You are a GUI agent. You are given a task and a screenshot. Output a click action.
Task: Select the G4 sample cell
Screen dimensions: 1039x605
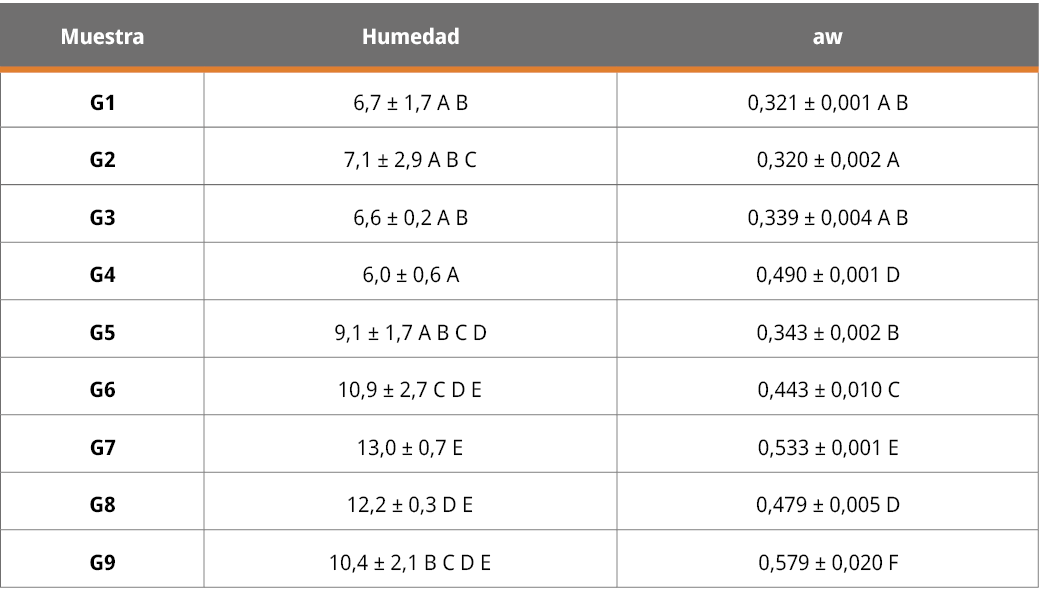(x=102, y=274)
